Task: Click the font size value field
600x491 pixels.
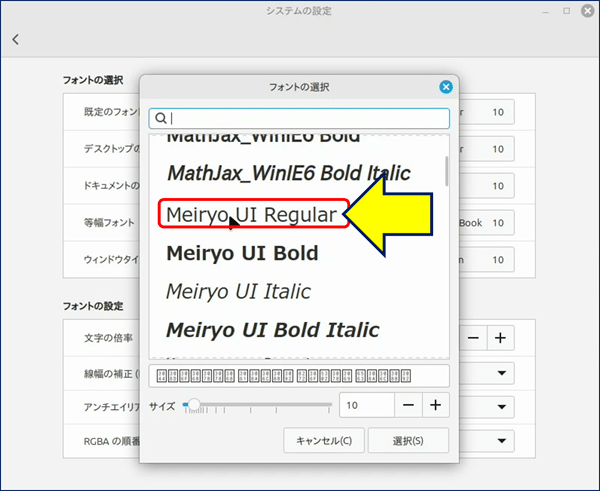Action: click(x=367, y=405)
